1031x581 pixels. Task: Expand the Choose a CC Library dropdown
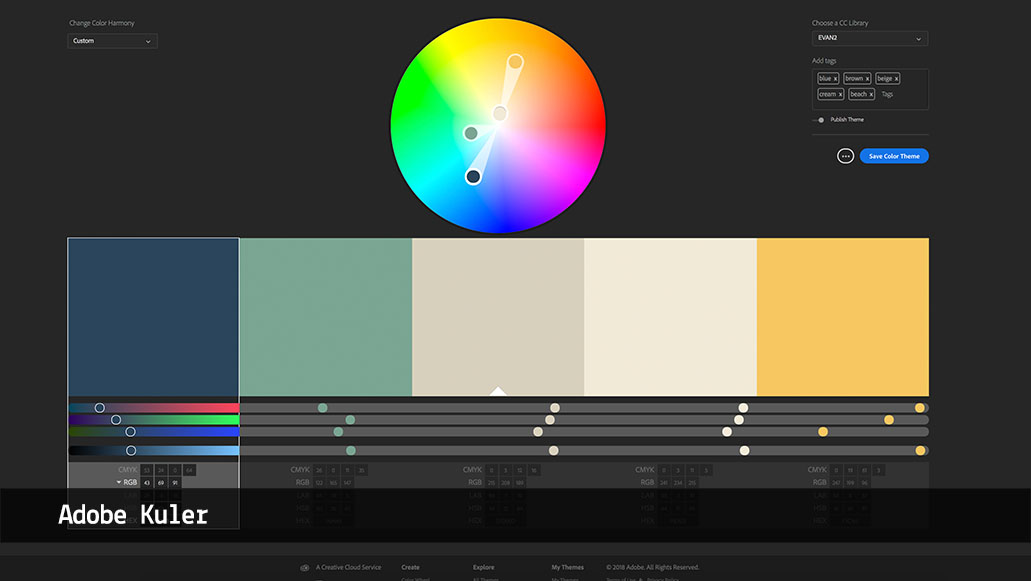(x=869, y=39)
